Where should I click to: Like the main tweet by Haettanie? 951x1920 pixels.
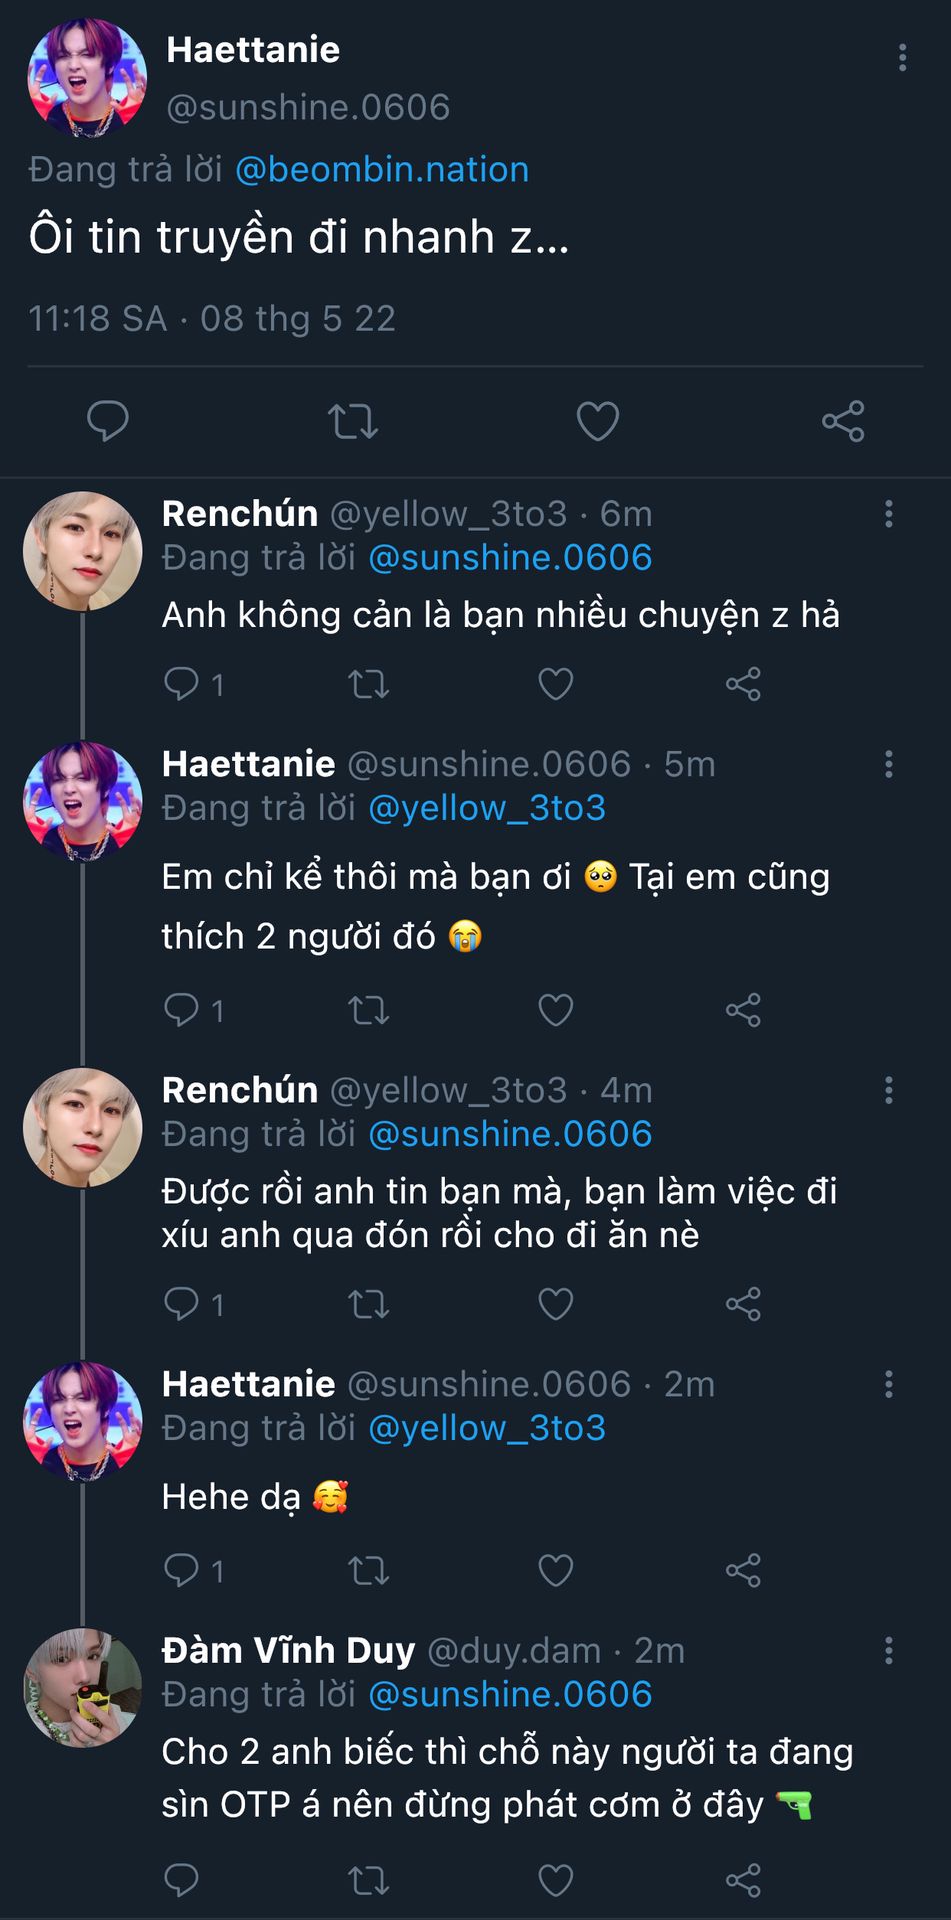pyautogui.click(x=597, y=421)
